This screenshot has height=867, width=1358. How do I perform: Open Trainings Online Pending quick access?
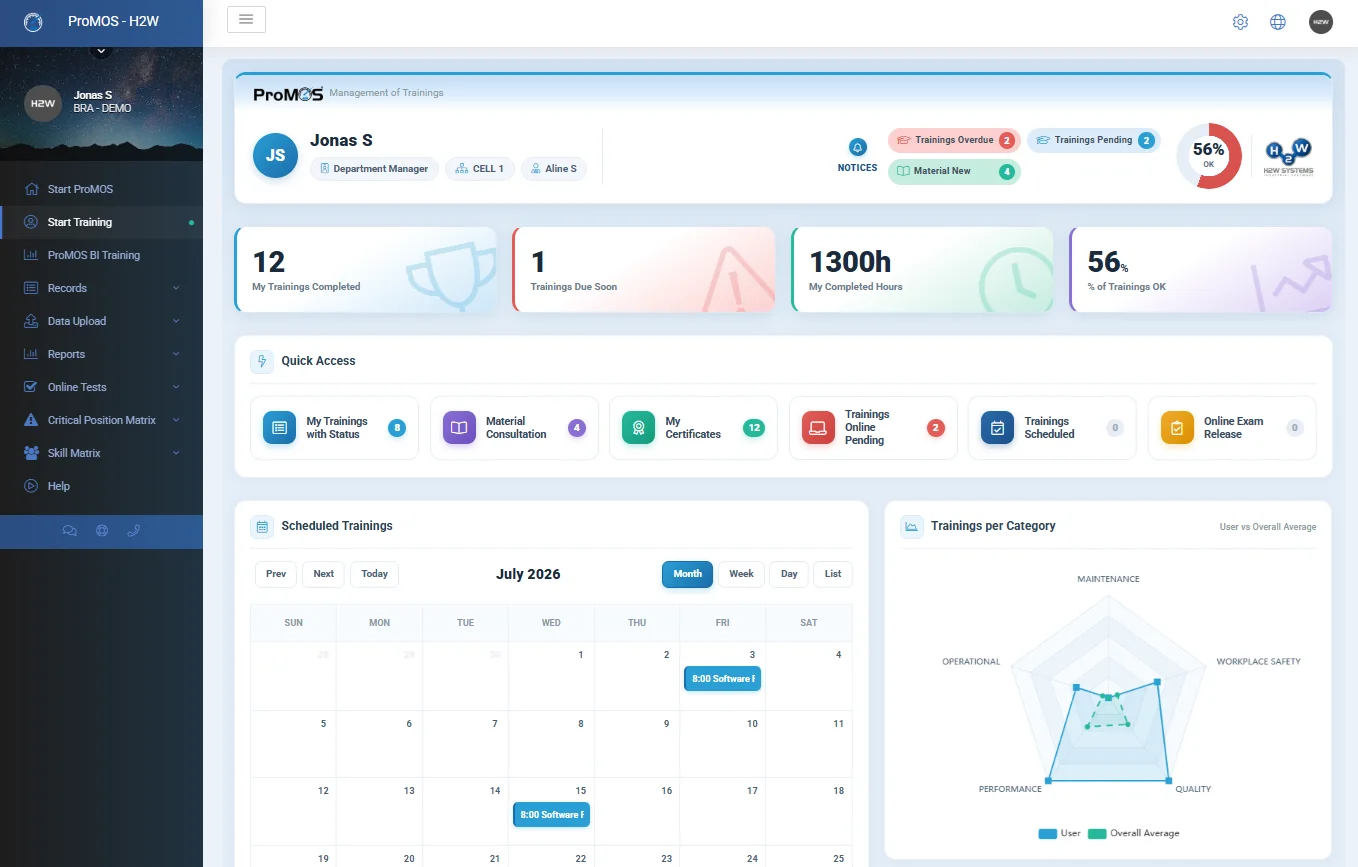coord(873,428)
